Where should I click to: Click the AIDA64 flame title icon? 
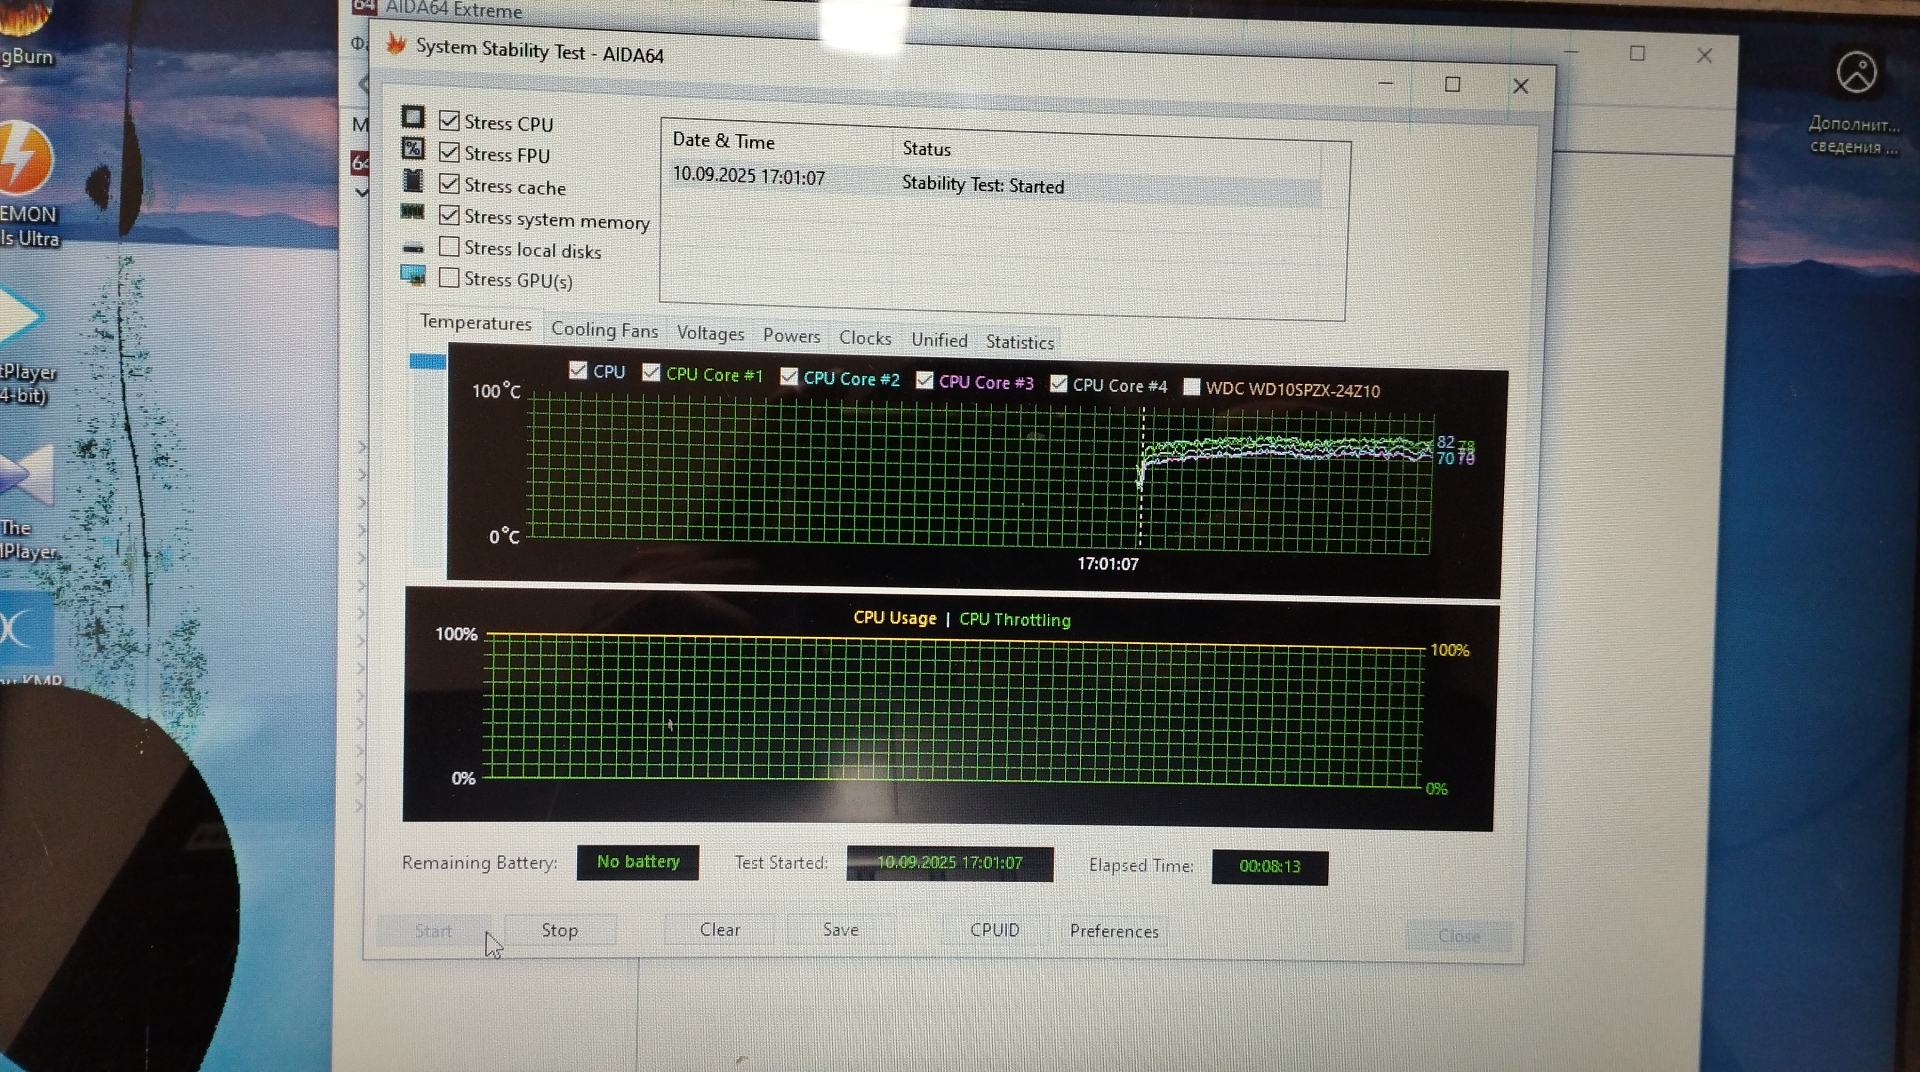396,44
